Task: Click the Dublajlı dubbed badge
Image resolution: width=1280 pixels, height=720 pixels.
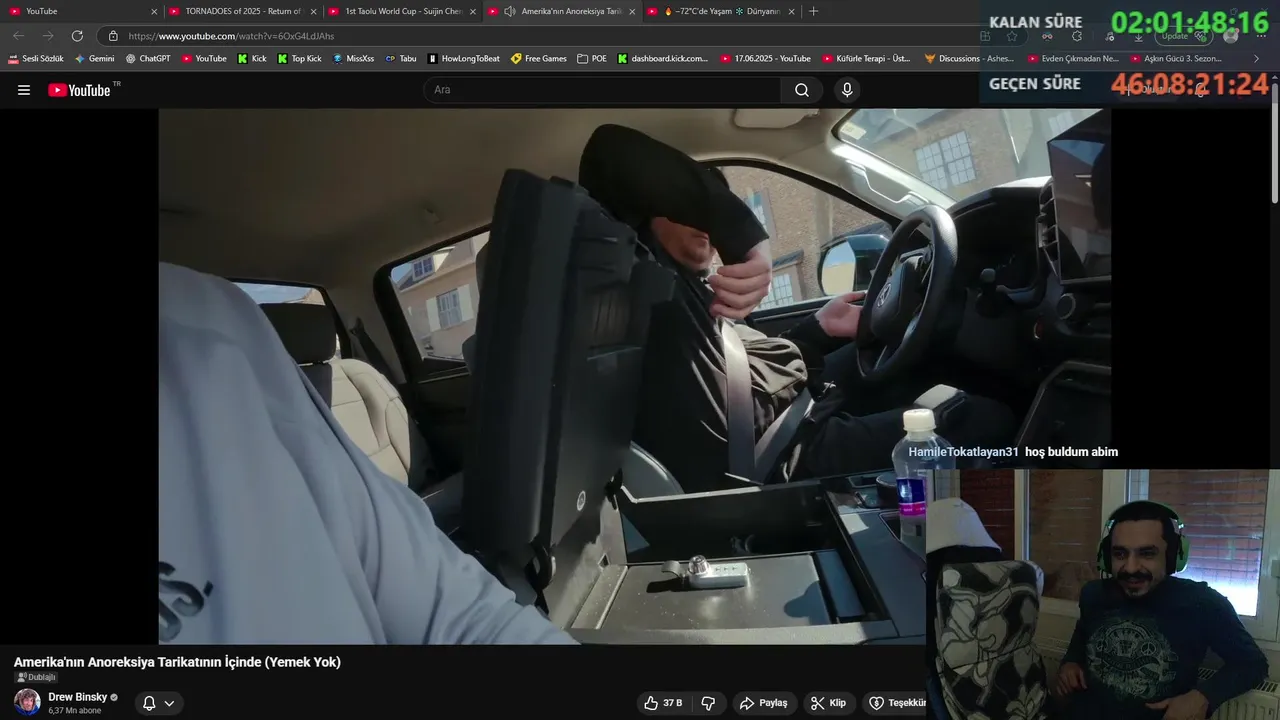Action: tap(36, 677)
